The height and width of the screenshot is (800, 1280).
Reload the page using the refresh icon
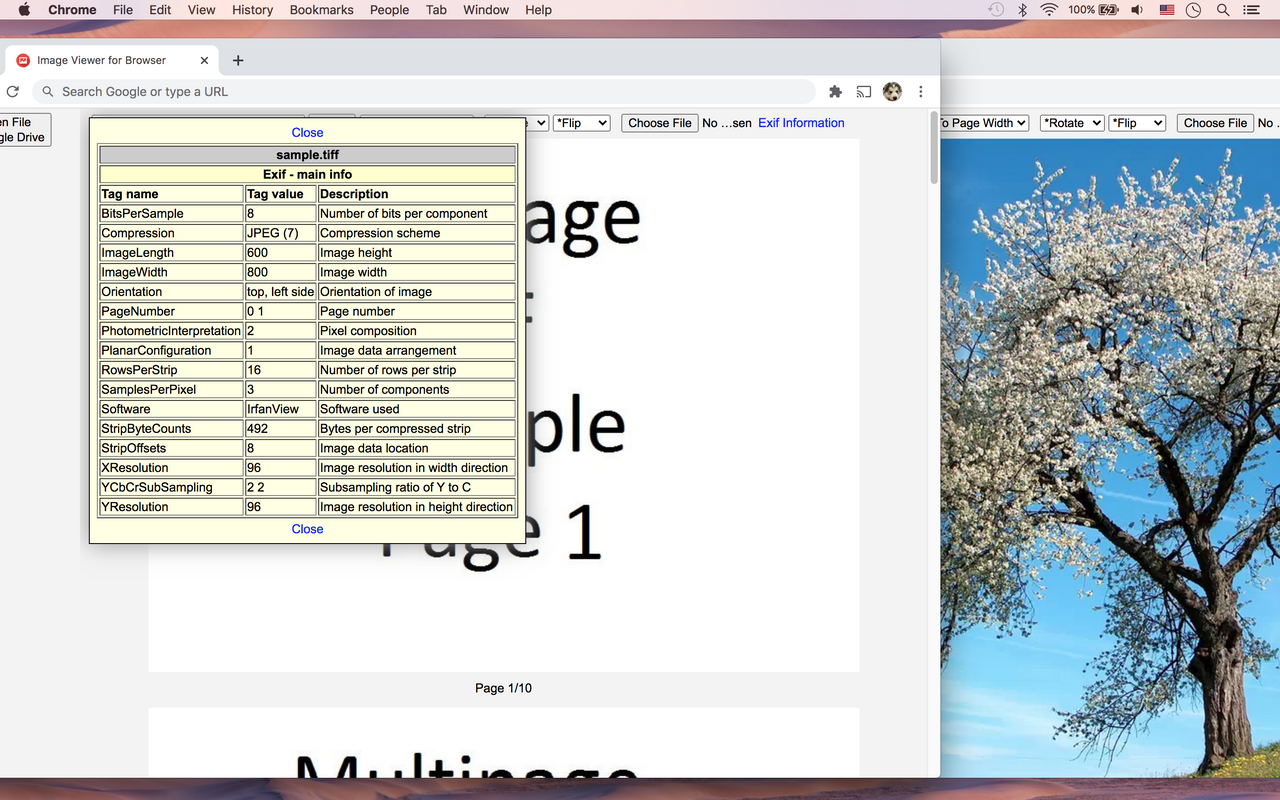(12, 91)
